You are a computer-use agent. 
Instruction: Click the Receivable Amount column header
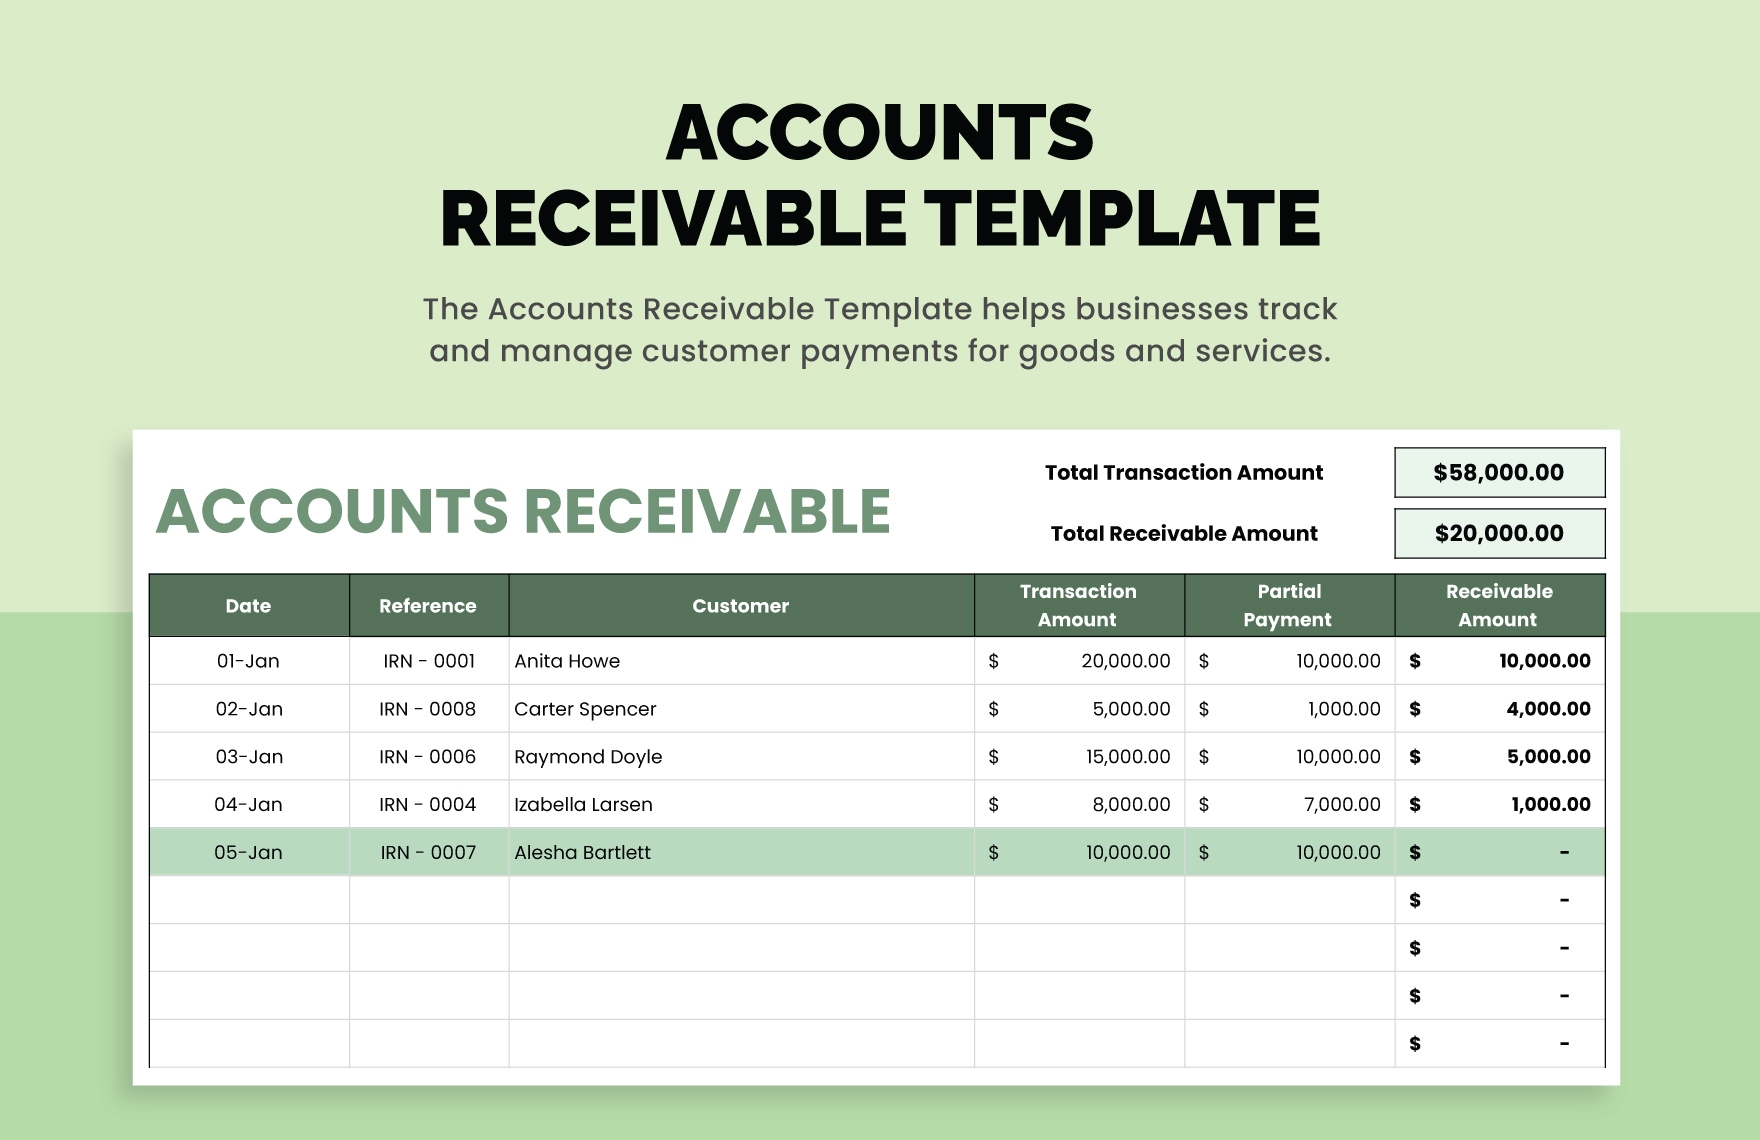tap(1497, 605)
